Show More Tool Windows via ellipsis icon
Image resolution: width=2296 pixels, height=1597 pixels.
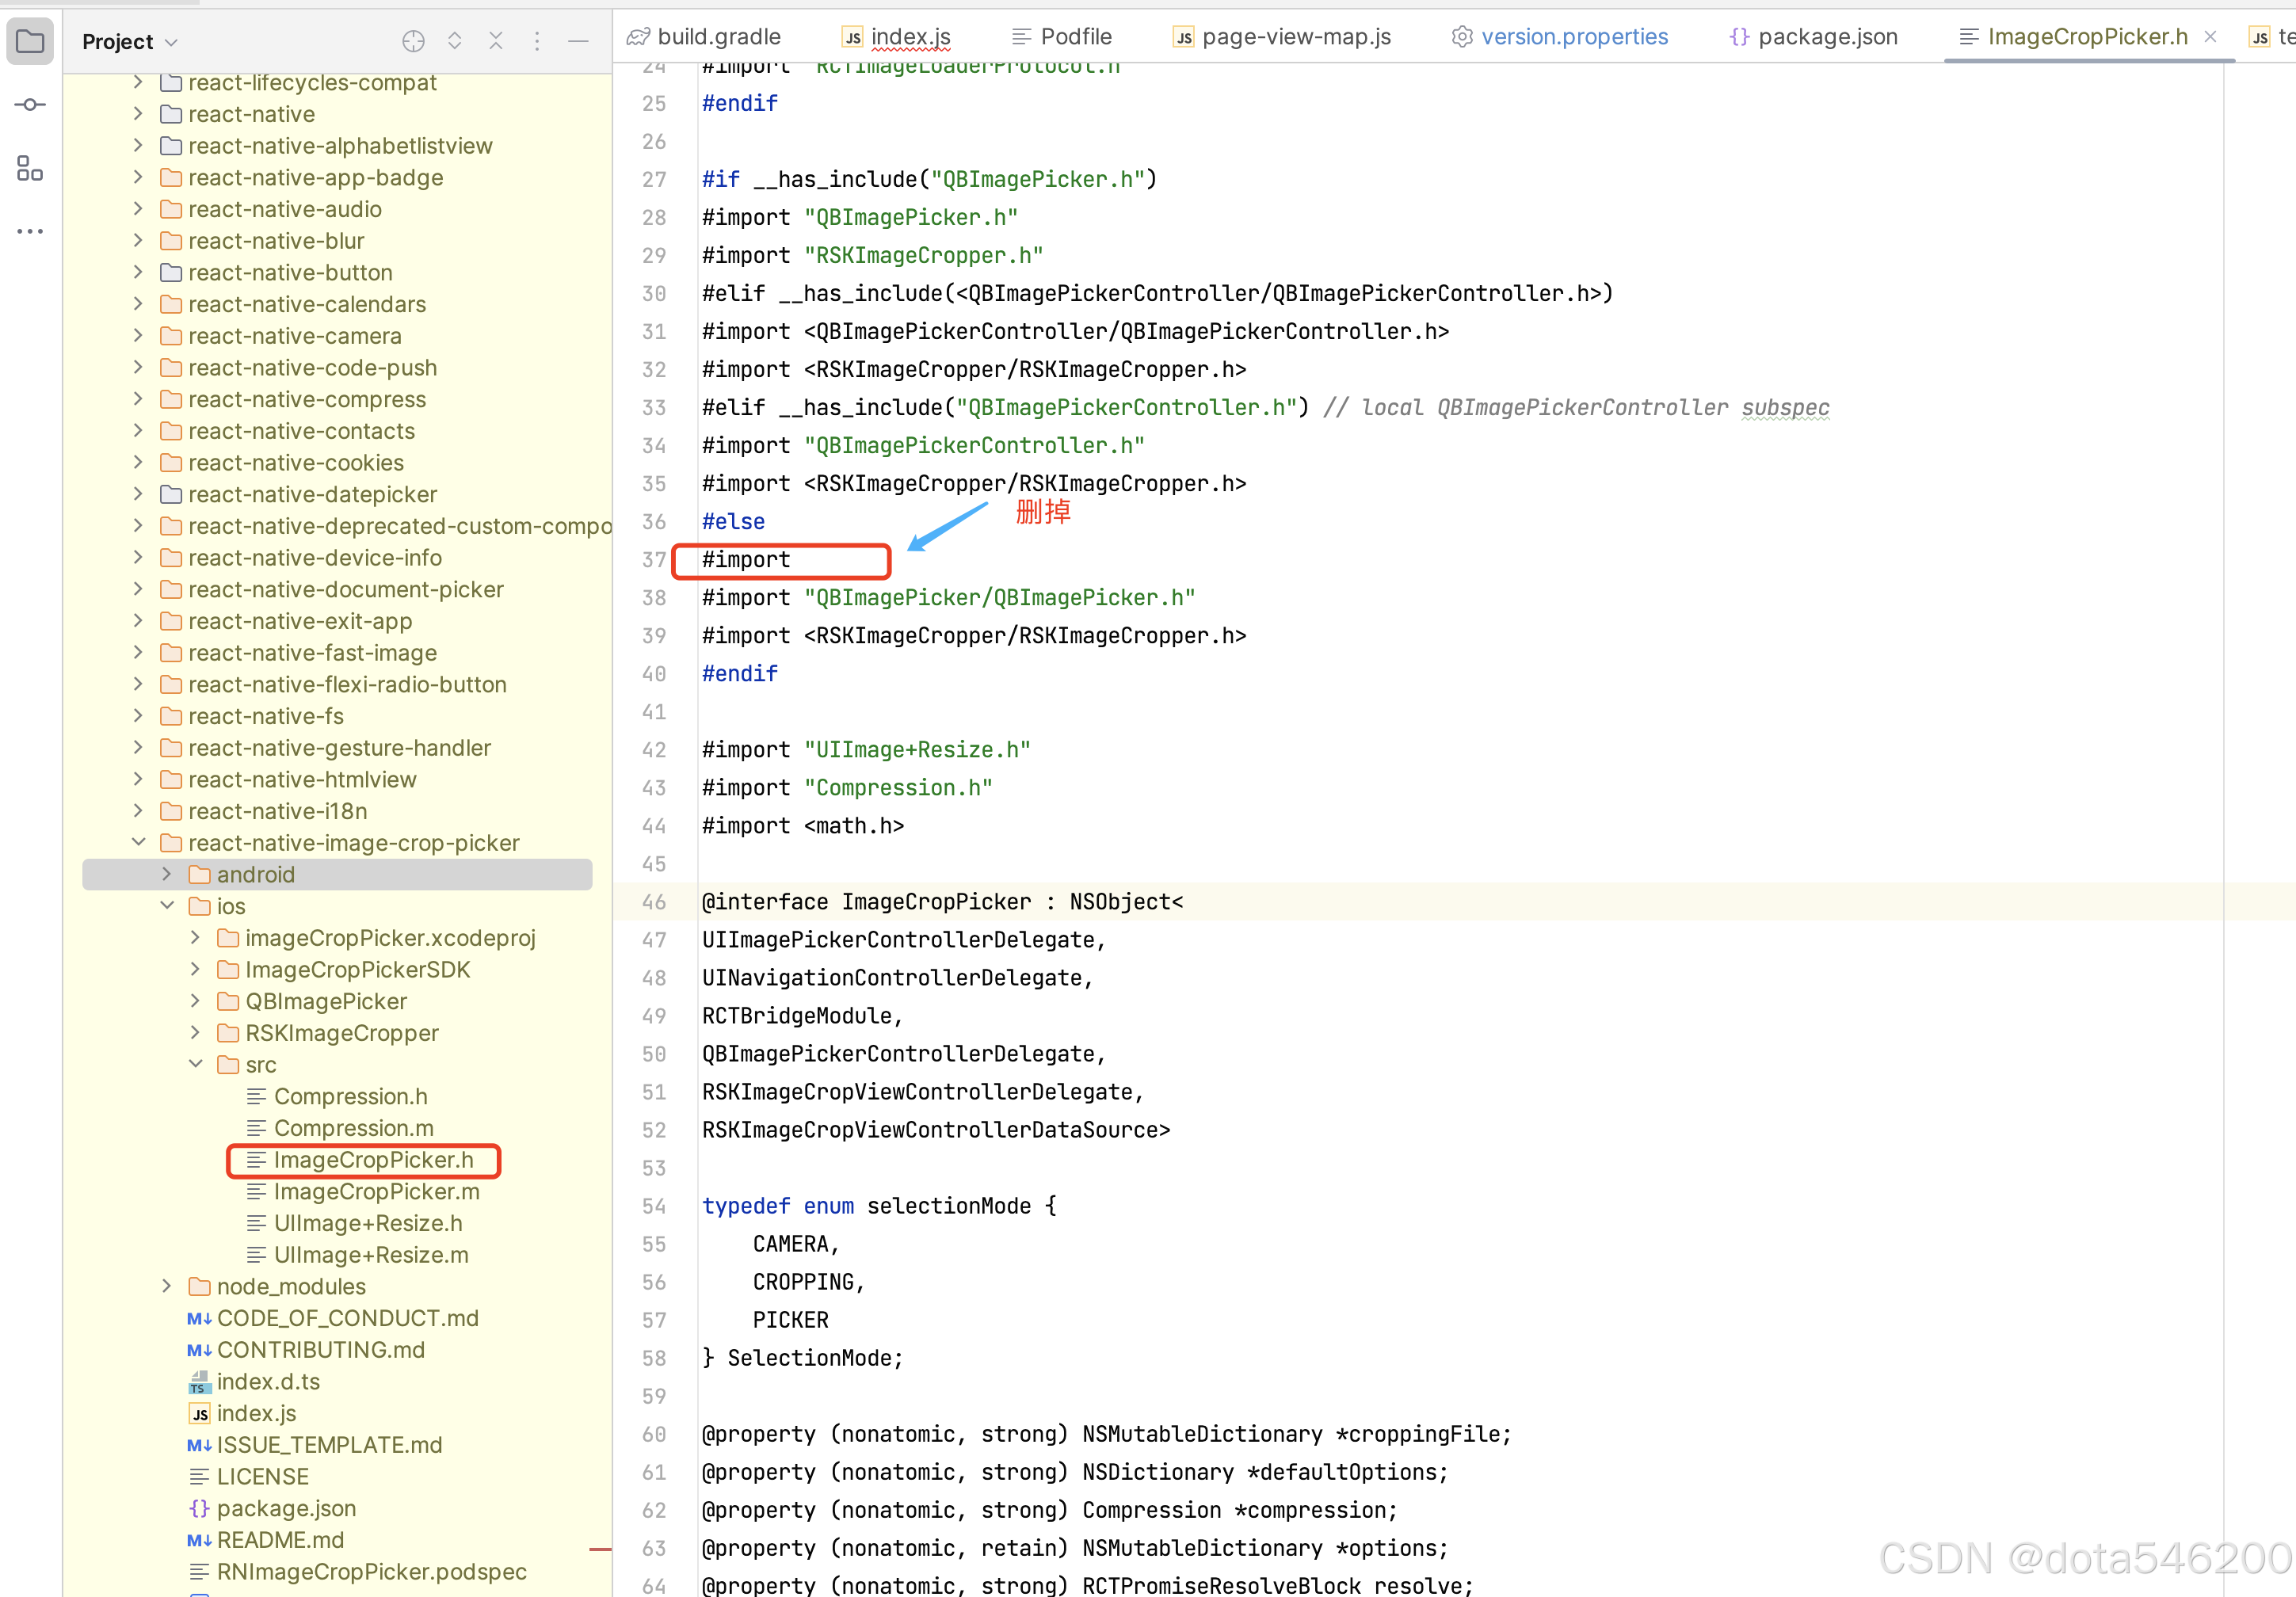point(29,231)
